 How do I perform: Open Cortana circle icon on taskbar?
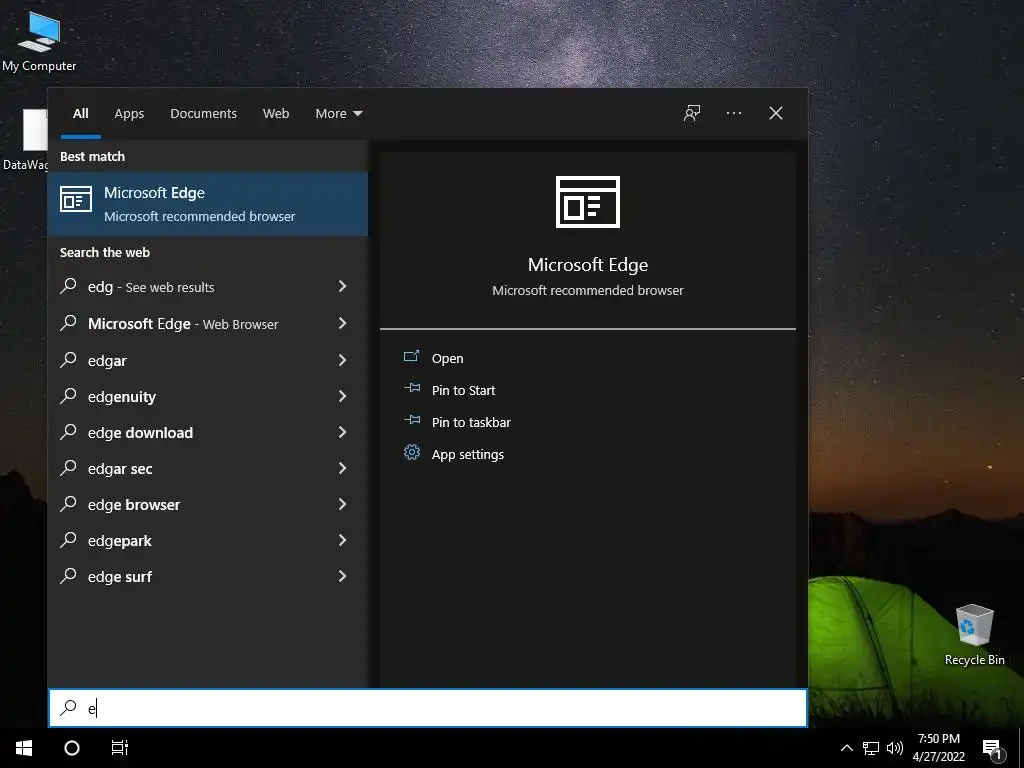pos(72,748)
